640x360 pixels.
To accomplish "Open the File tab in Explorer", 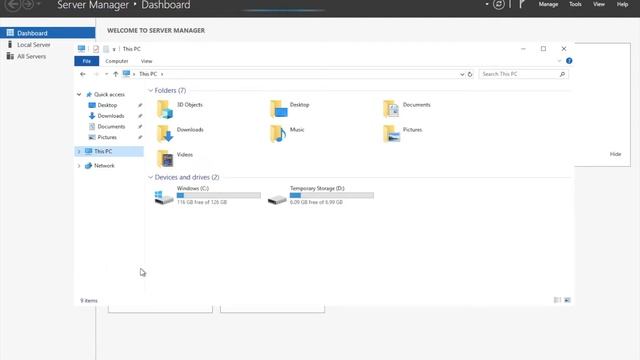I will (x=87, y=61).
